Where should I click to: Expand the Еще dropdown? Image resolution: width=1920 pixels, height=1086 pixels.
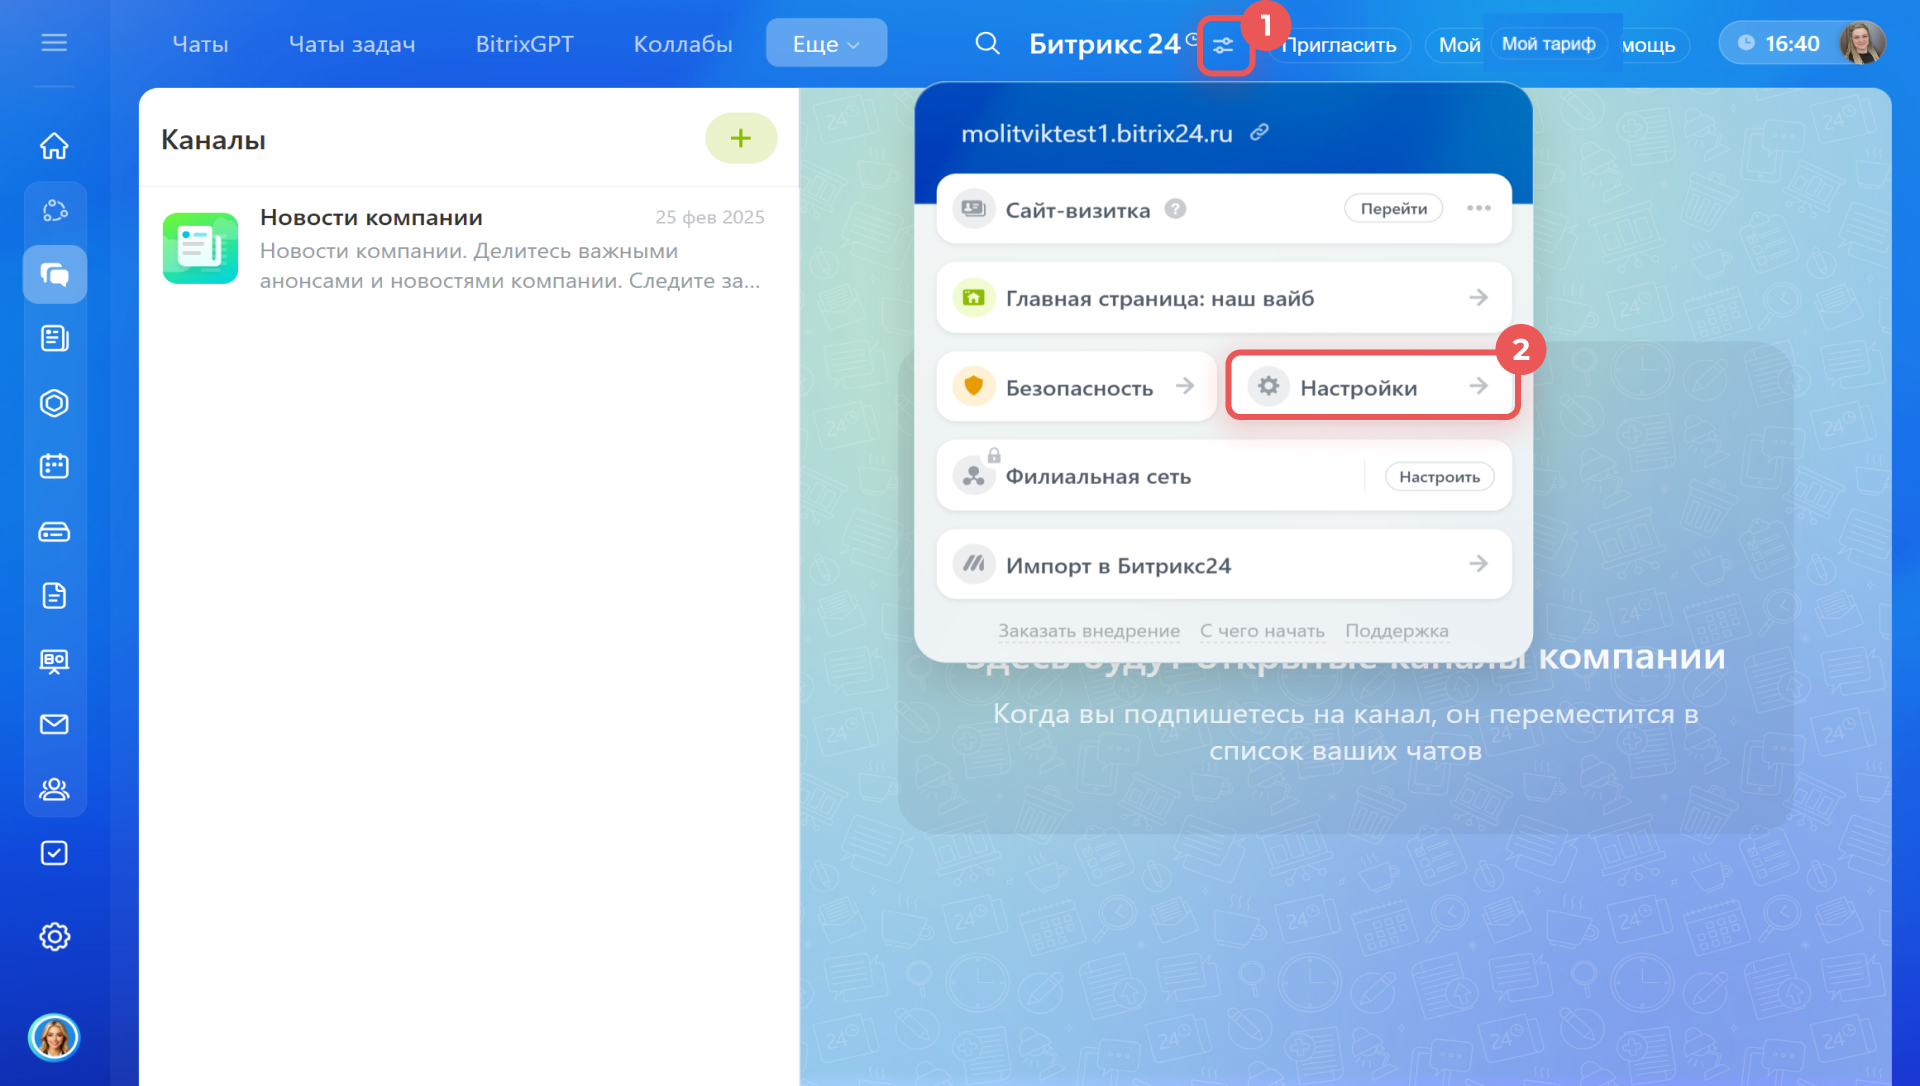tap(826, 44)
